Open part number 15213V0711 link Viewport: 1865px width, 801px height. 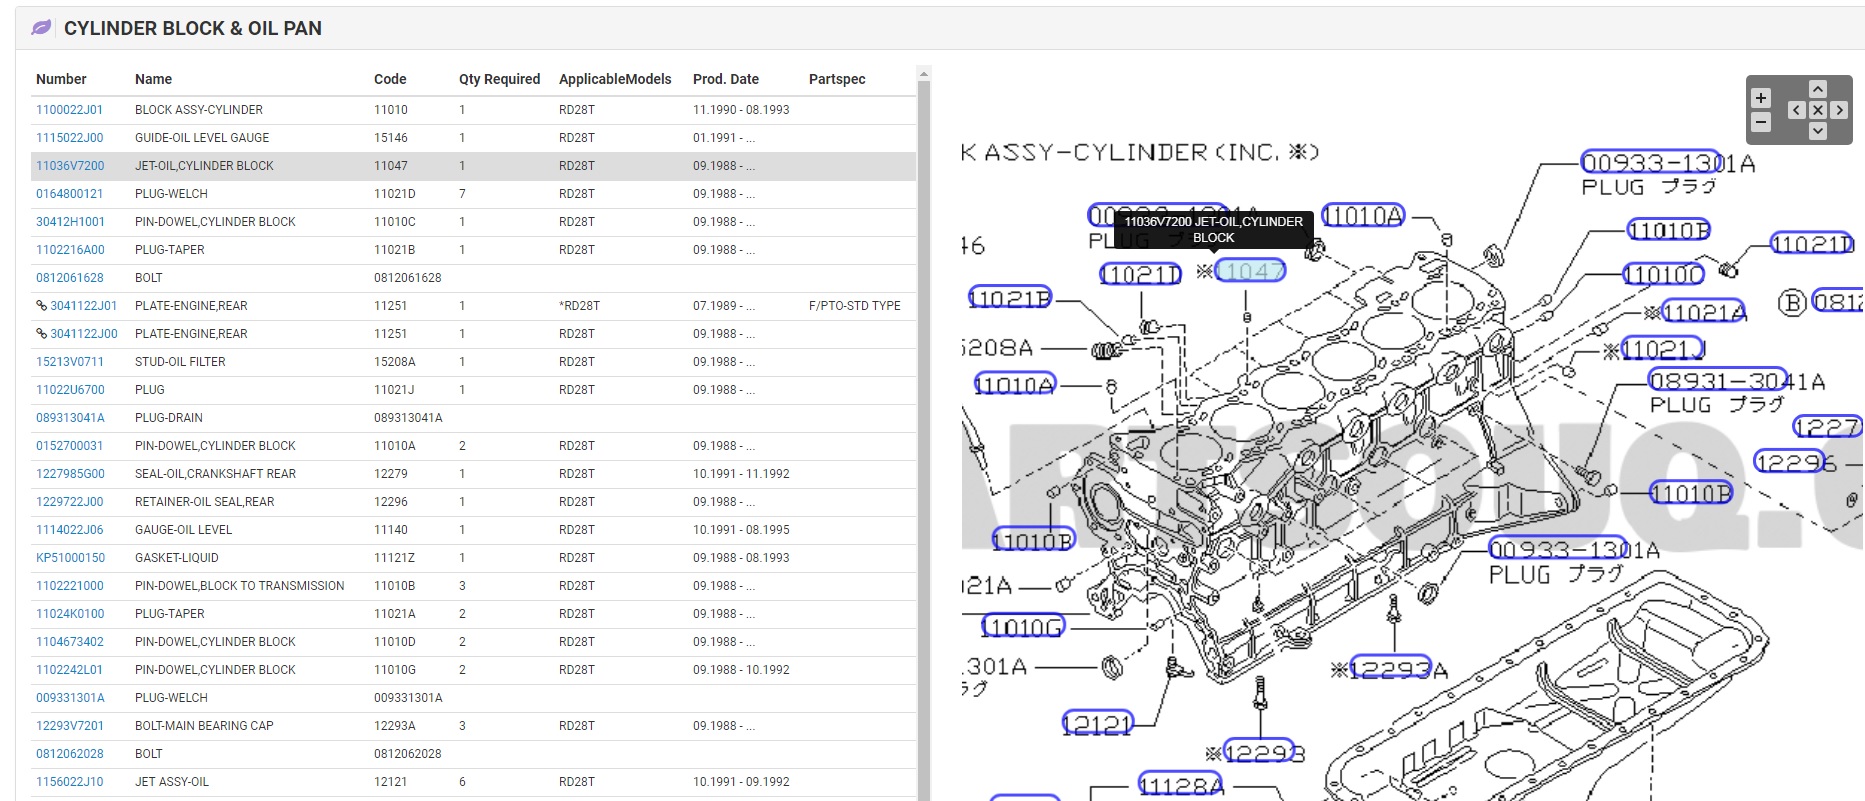tap(69, 362)
